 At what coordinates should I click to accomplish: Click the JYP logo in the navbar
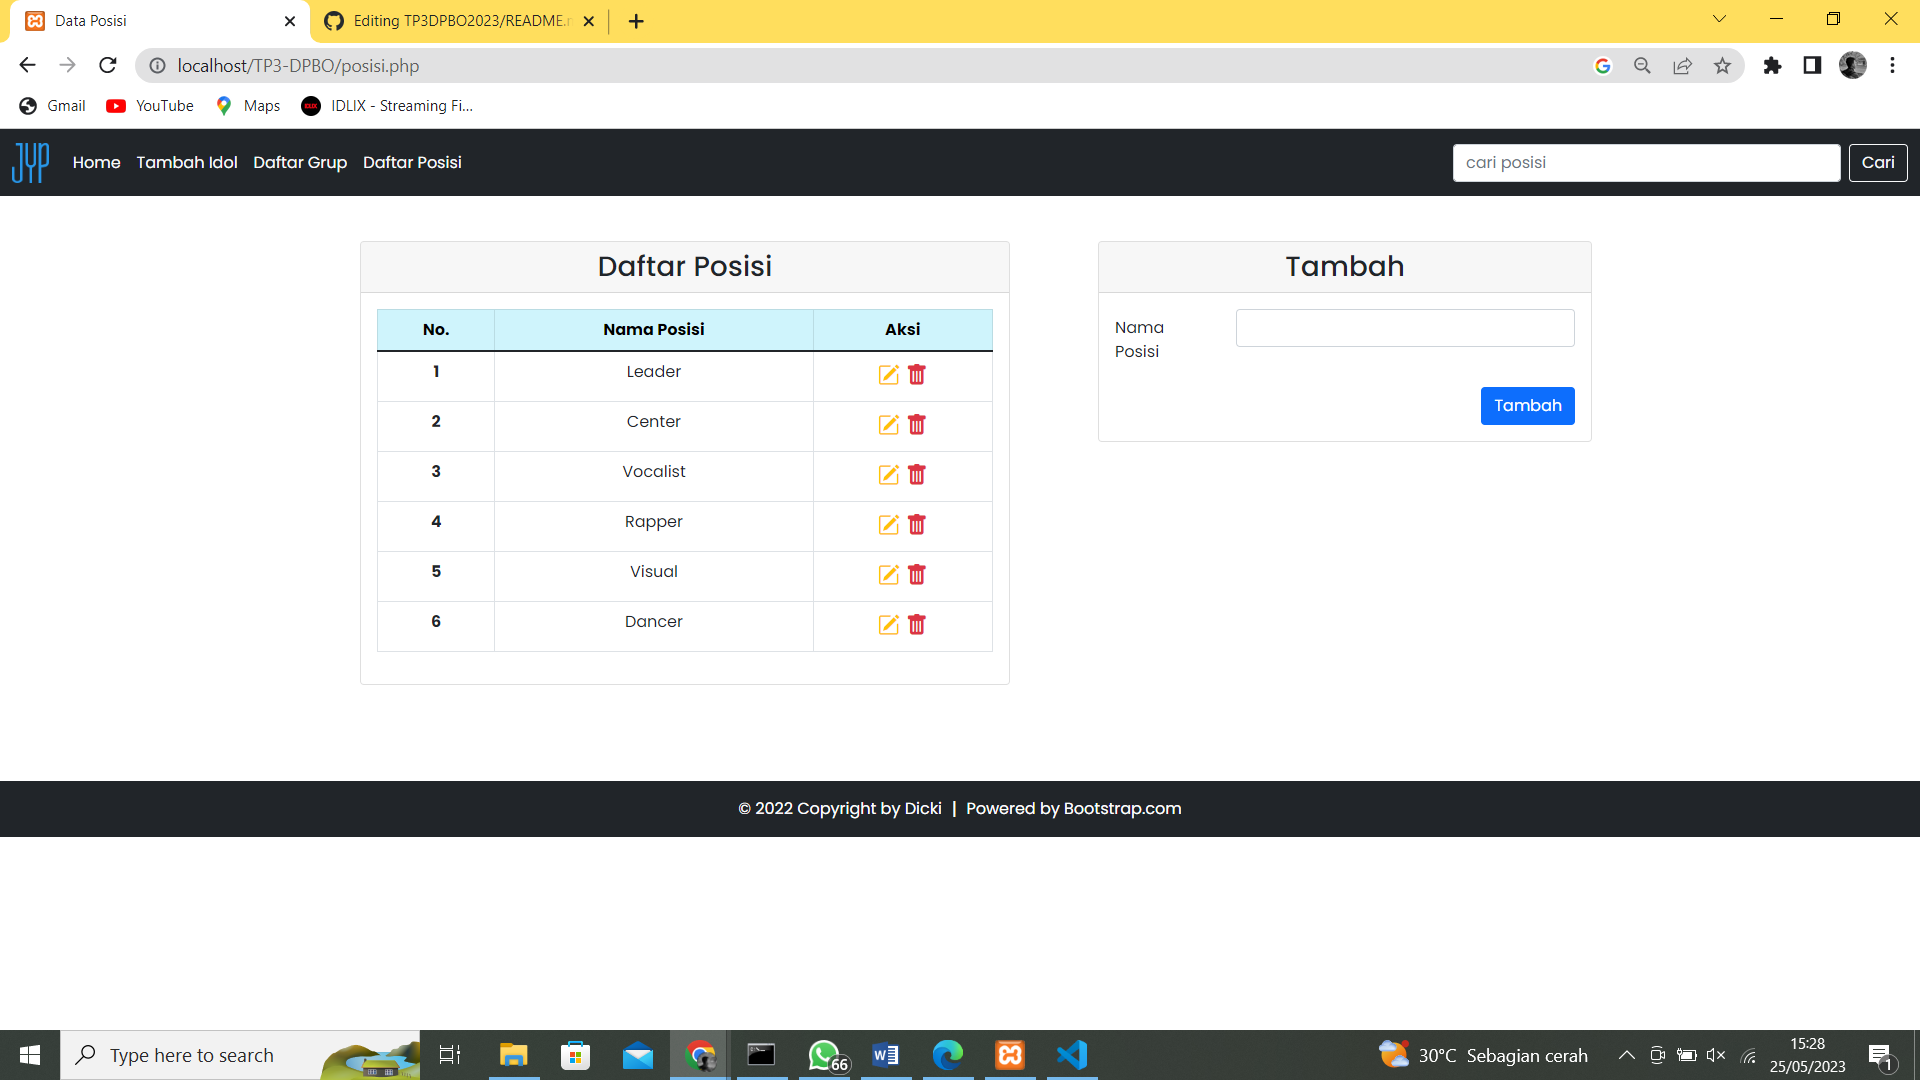click(x=30, y=162)
